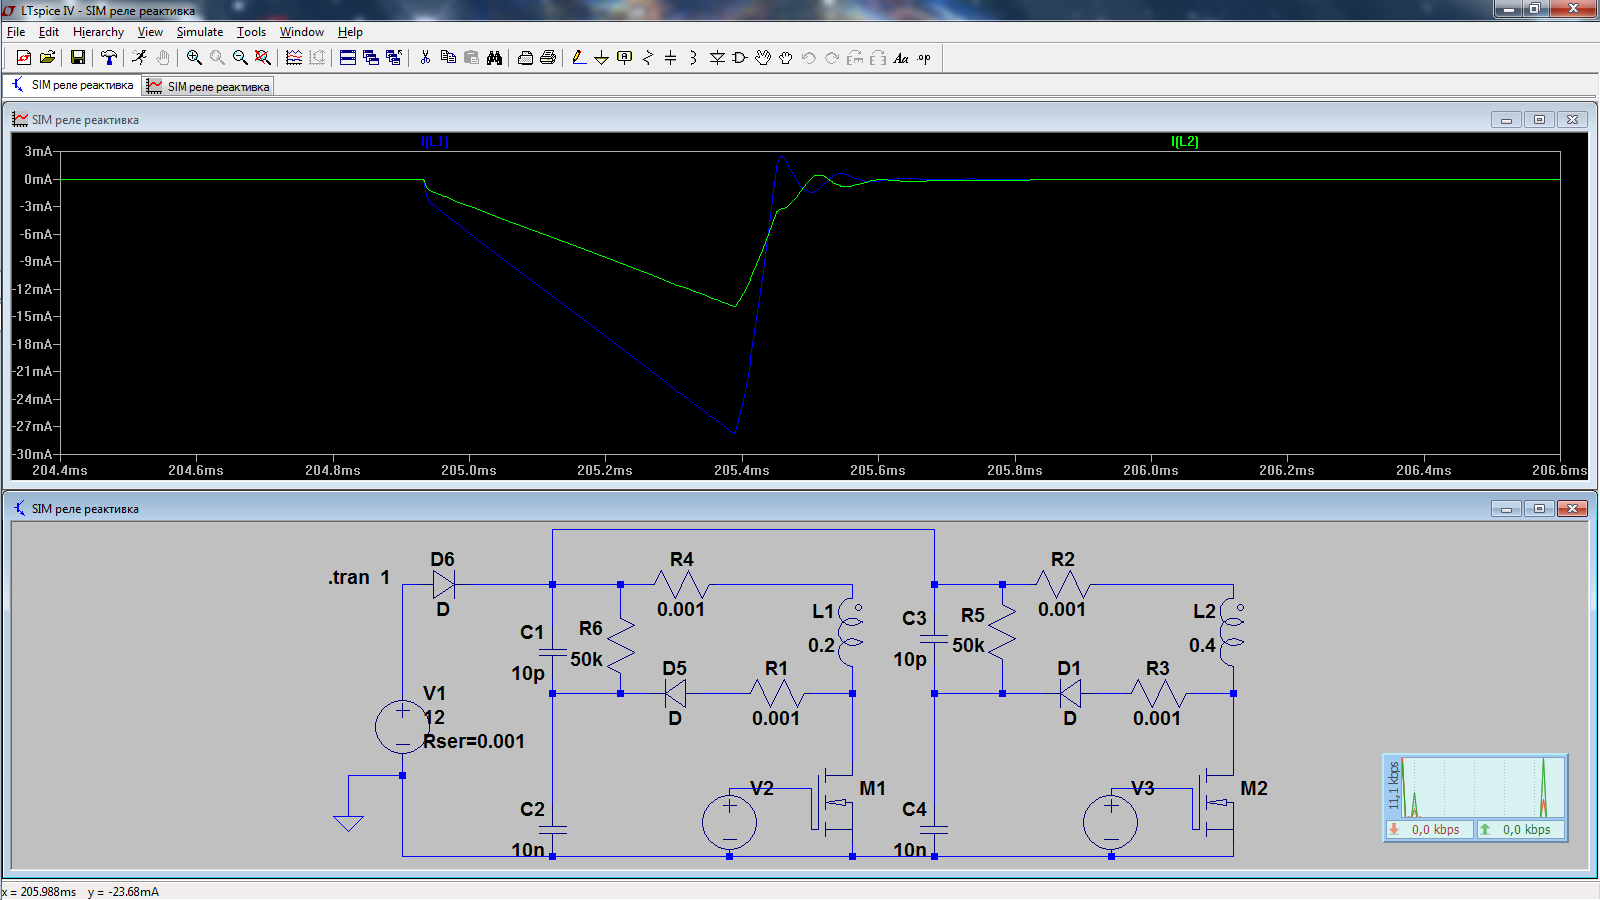Select the Inductor component tool
The image size is (1600, 900).
(x=693, y=58)
